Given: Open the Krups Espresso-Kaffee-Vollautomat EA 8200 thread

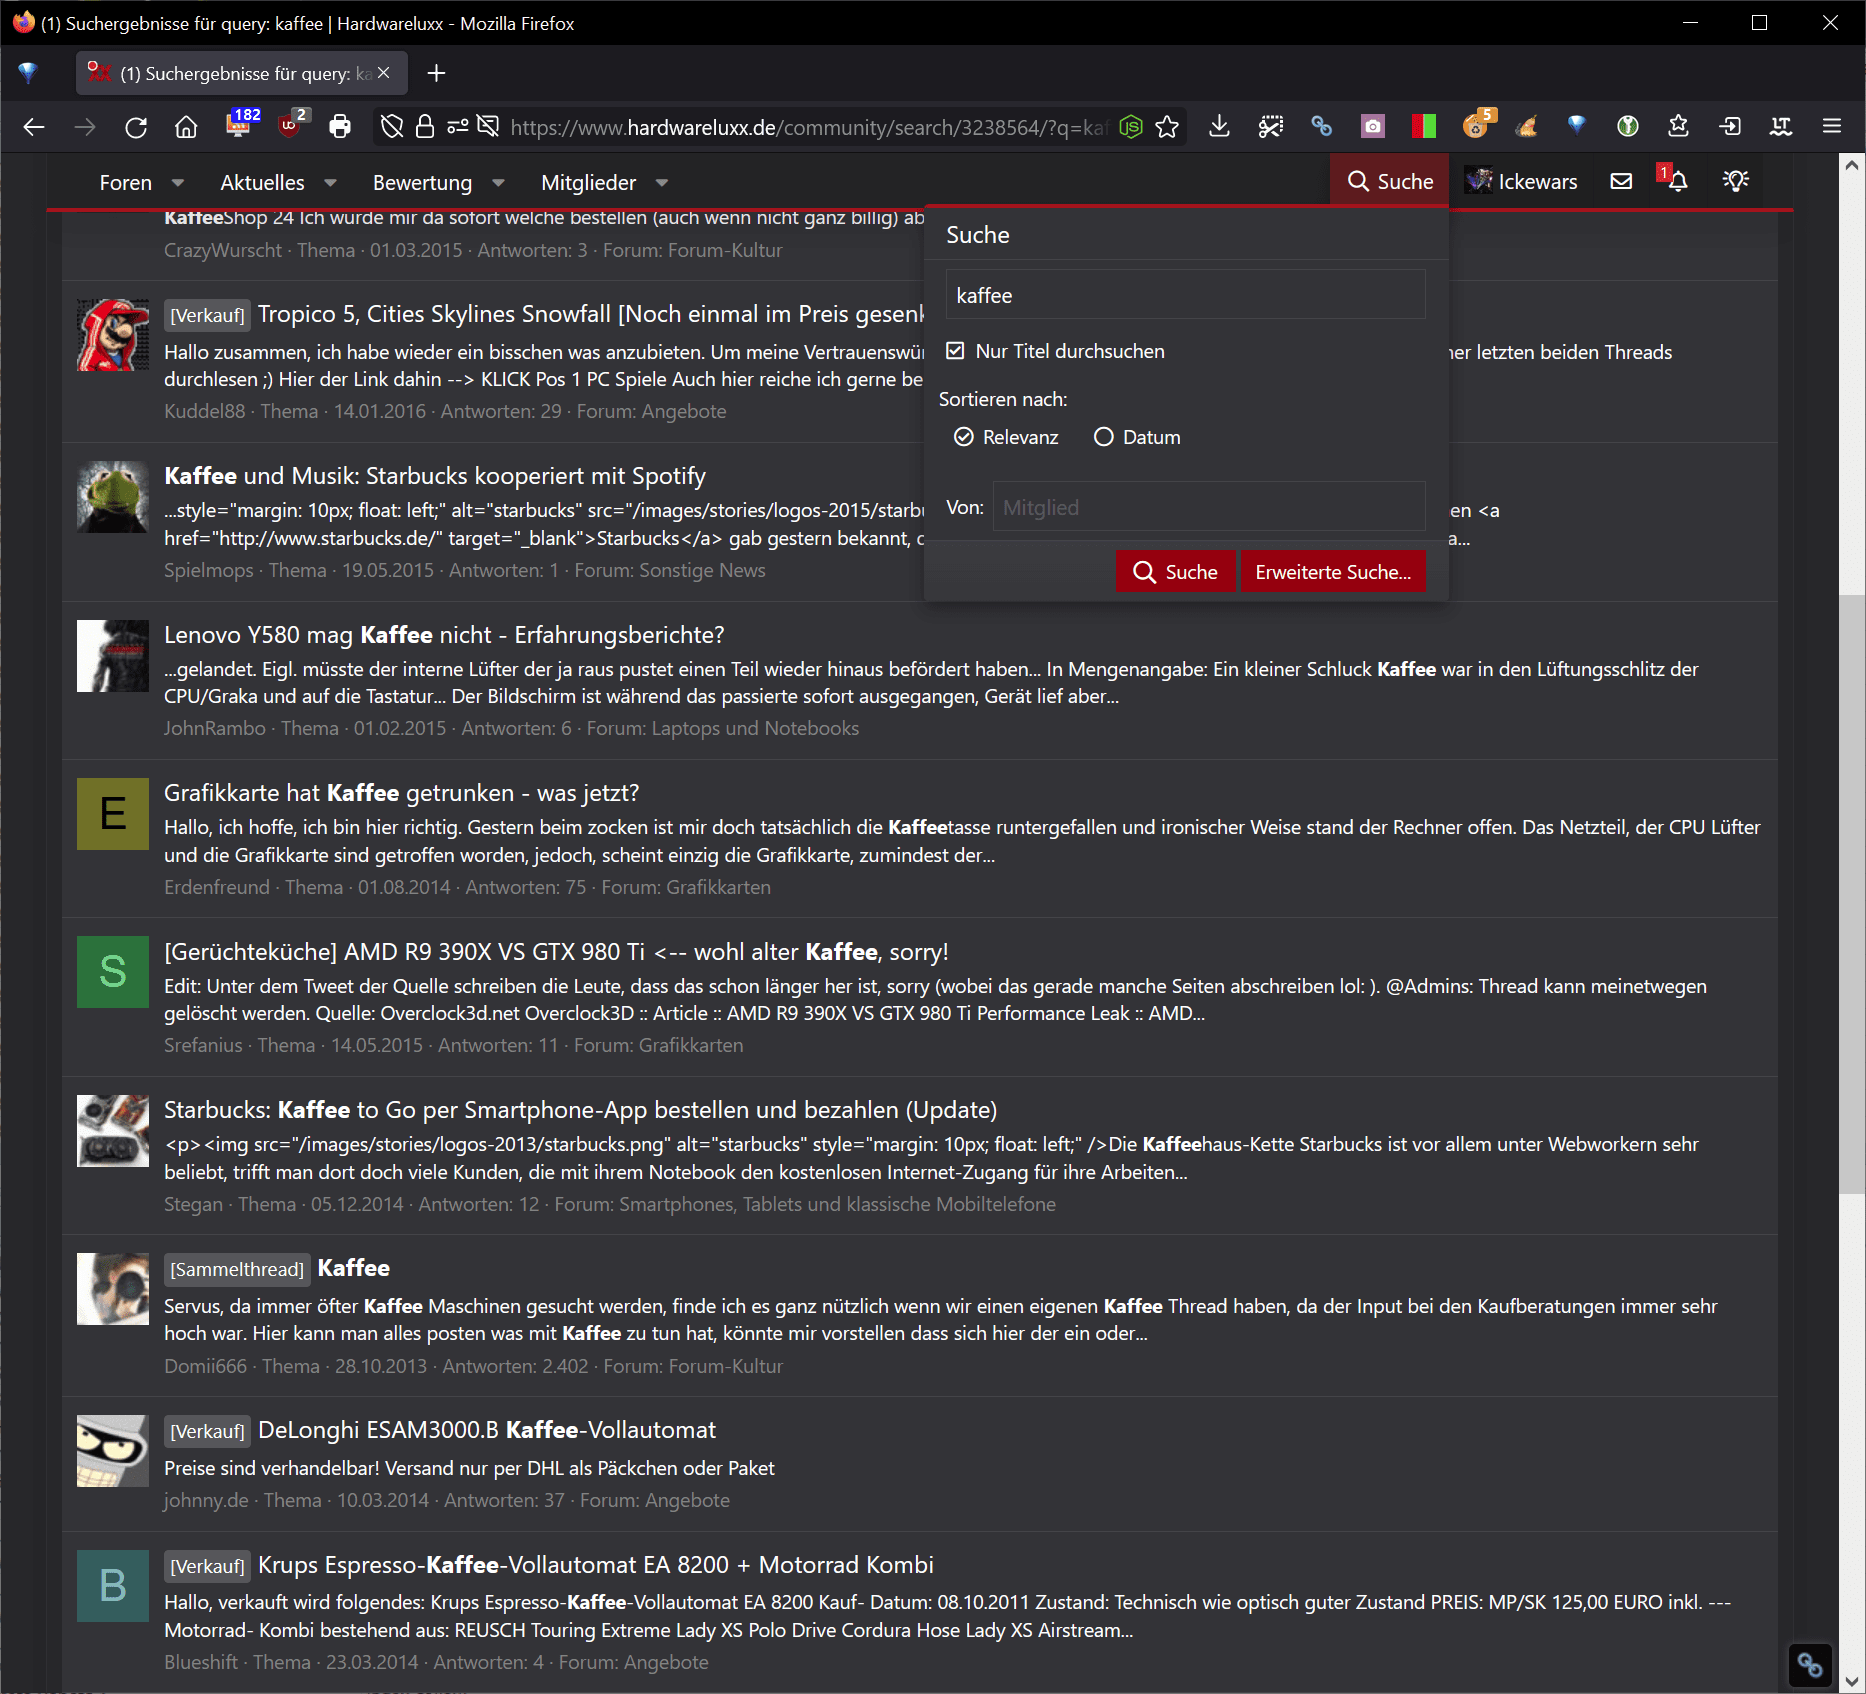Looking at the screenshot, I should pos(595,1565).
